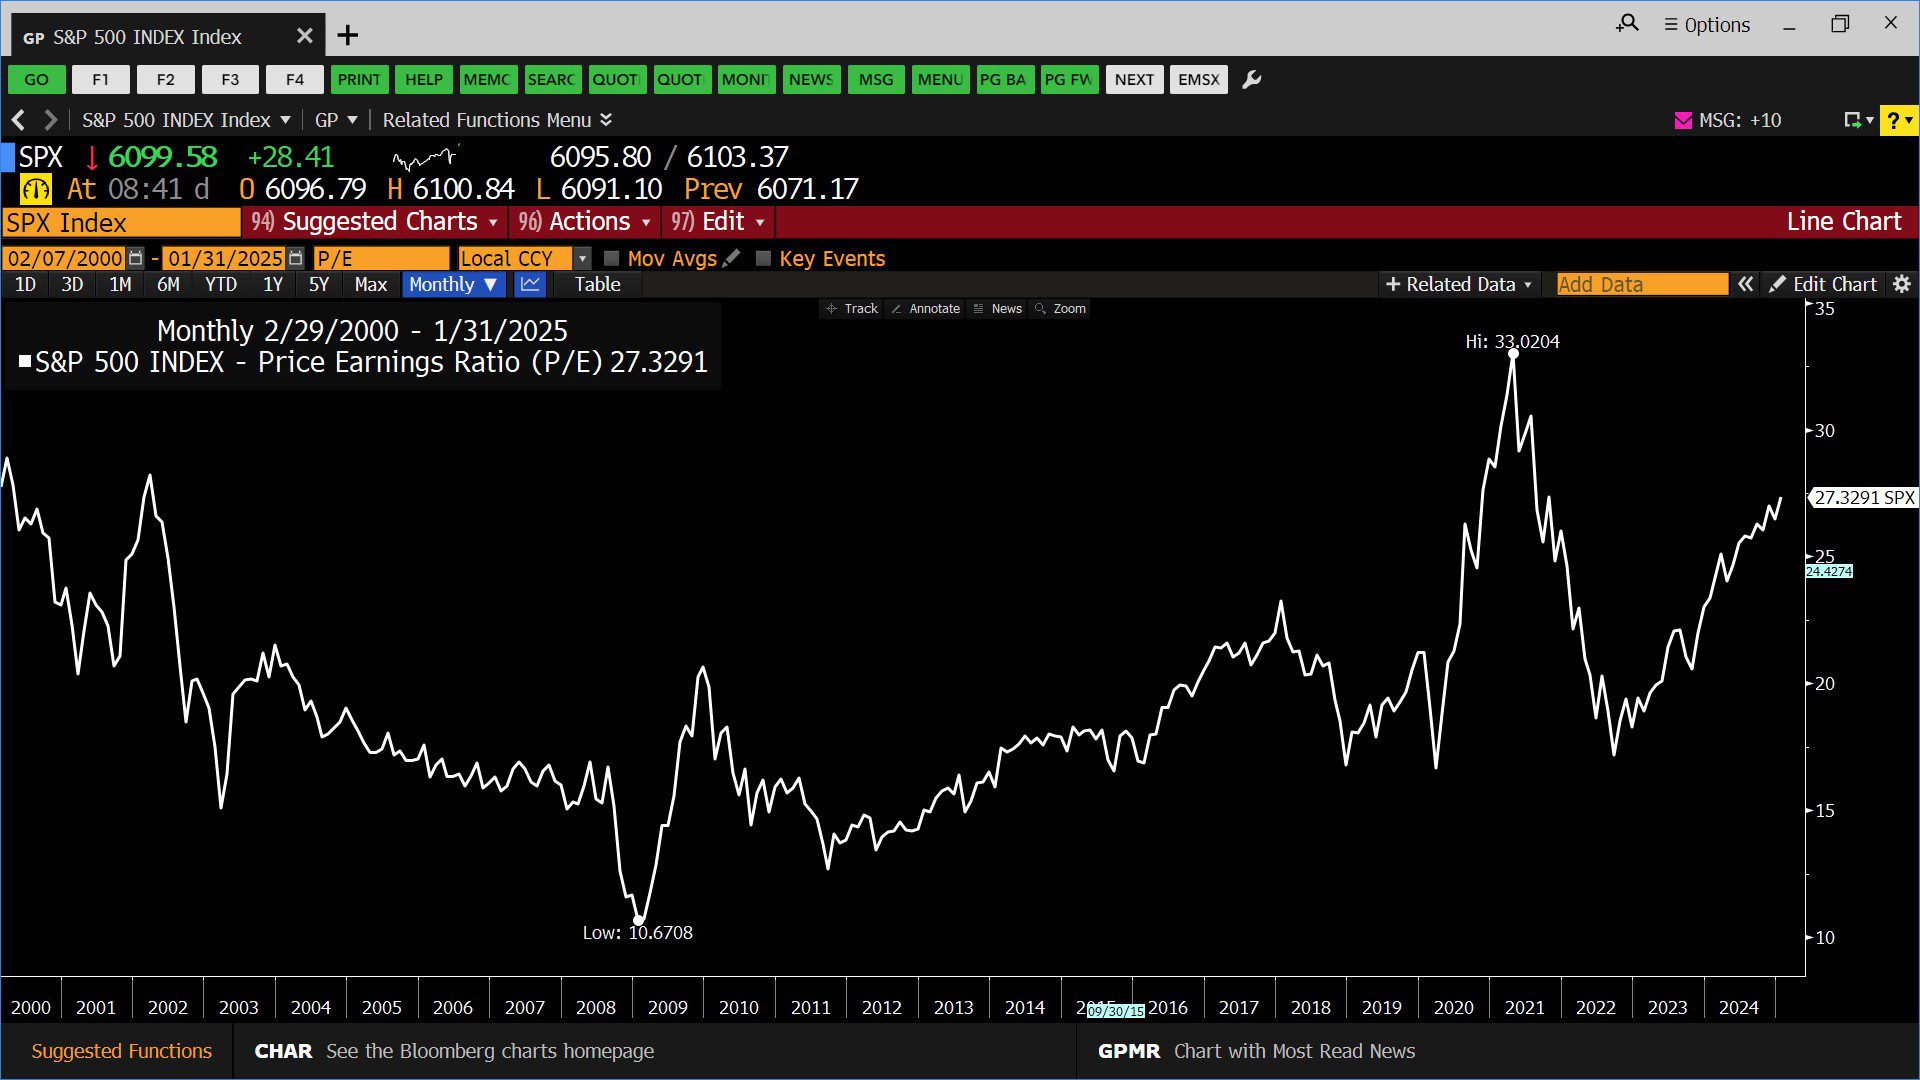Viewport: 1920px width, 1080px height.
Task: Click the wrench settings icon
Action: pyautogui.click(x=1251, y=80)
